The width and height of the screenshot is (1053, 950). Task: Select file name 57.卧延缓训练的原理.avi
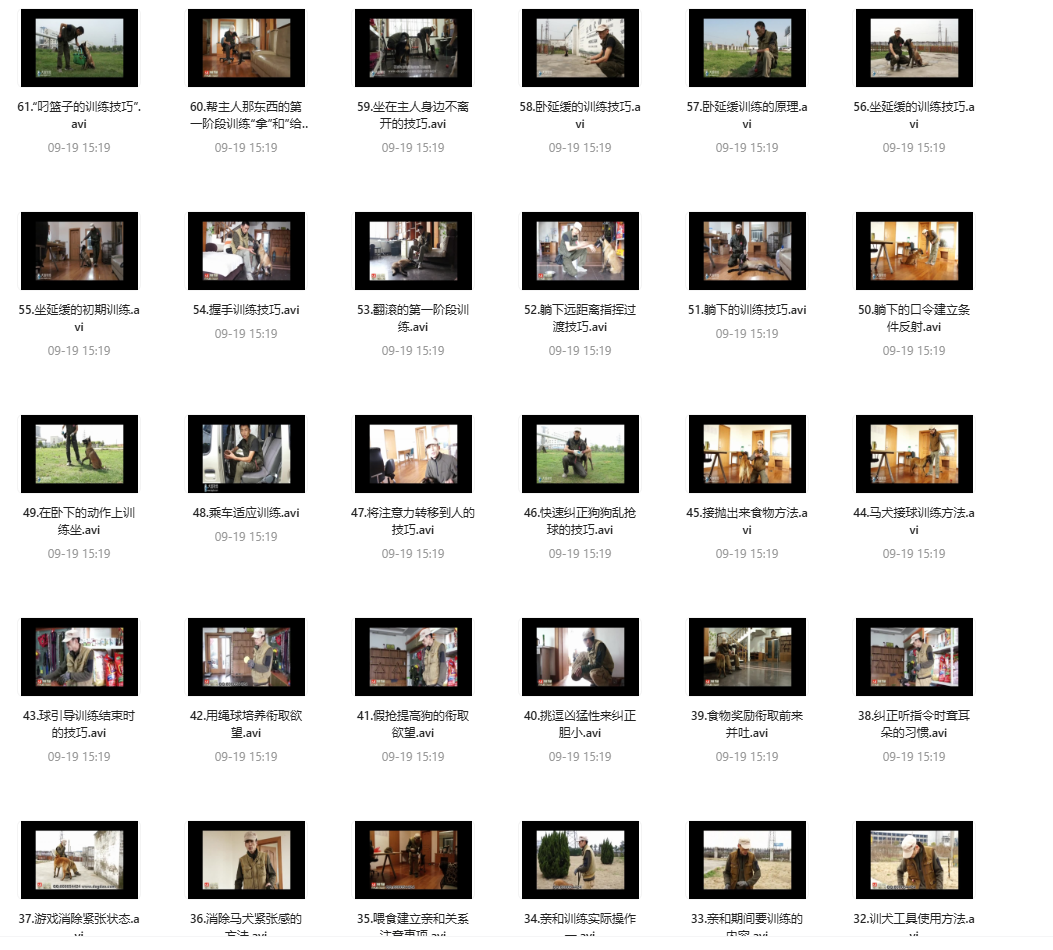tap(747, 115)
